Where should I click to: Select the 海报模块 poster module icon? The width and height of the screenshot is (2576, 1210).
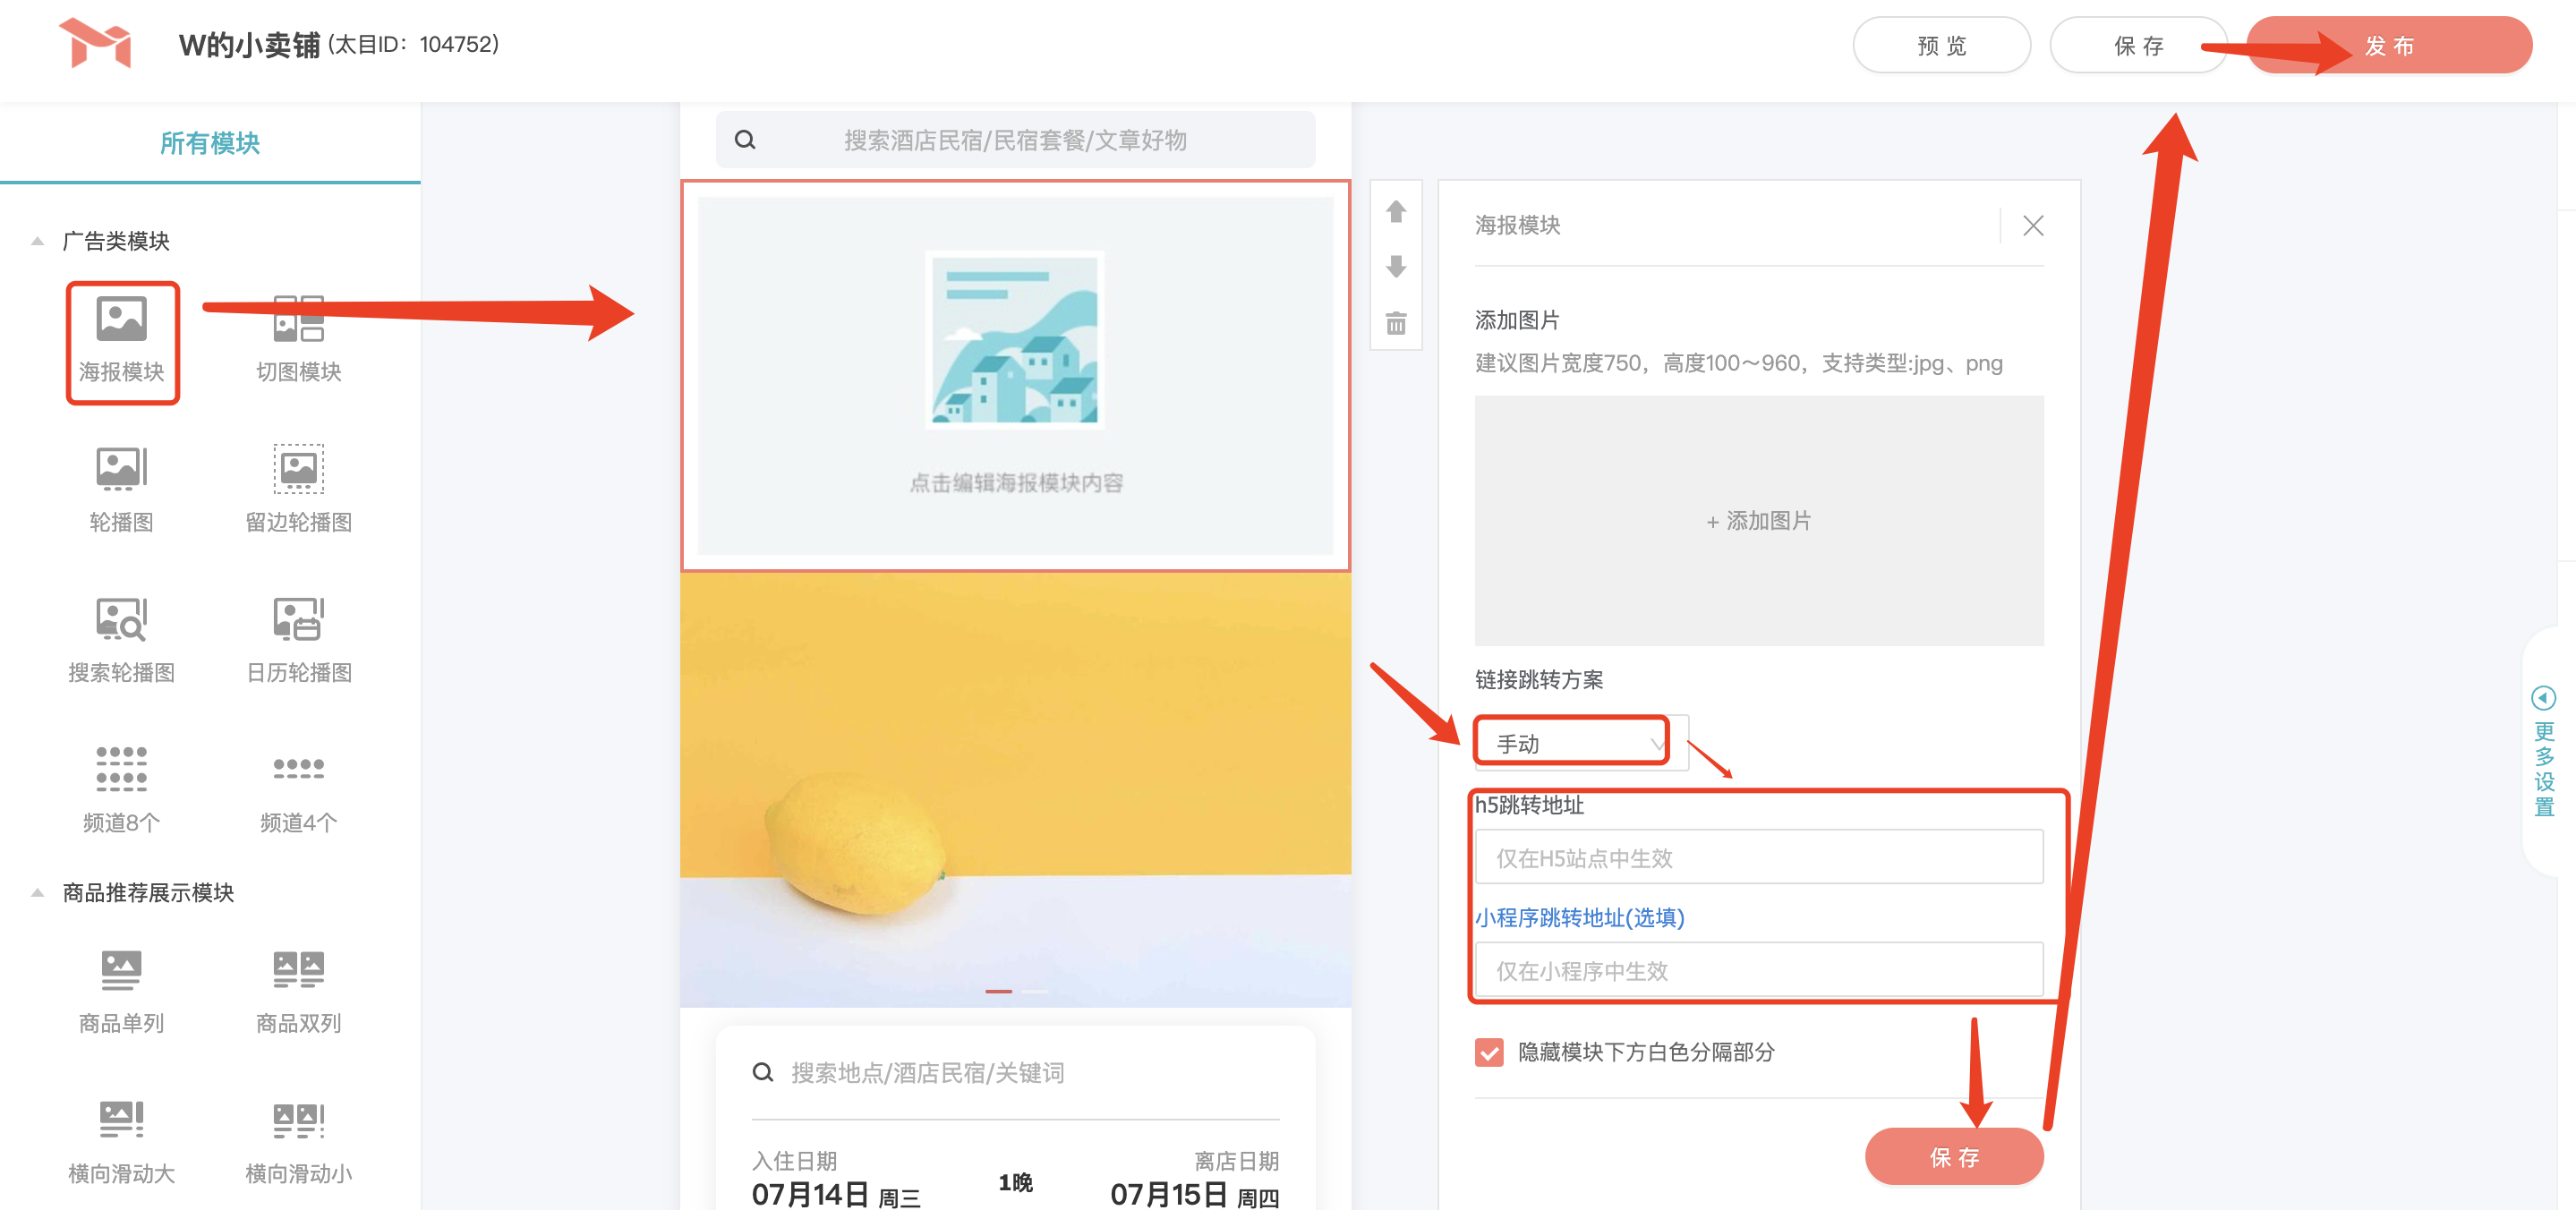click(x=121, y=319)
